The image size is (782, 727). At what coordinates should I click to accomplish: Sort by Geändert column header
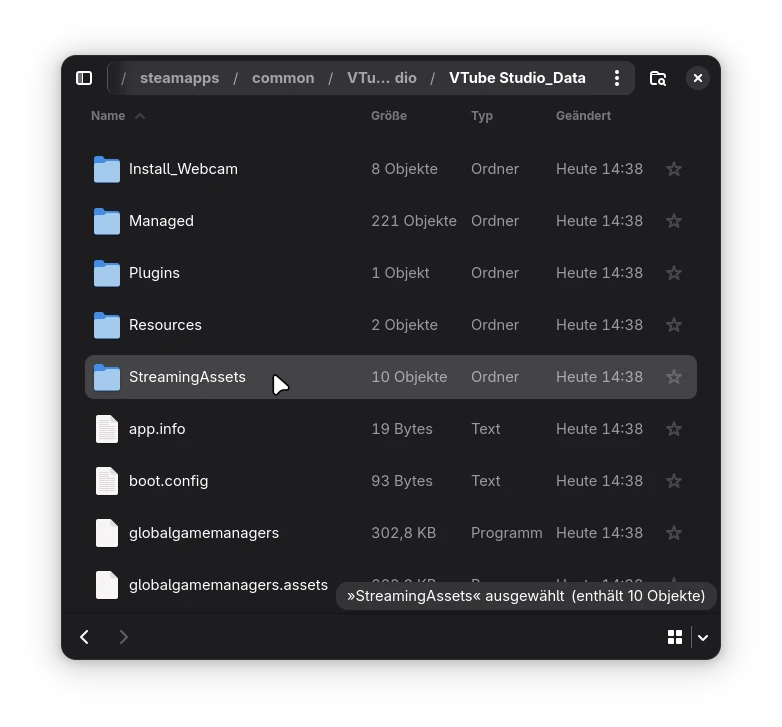pos(584,116)
